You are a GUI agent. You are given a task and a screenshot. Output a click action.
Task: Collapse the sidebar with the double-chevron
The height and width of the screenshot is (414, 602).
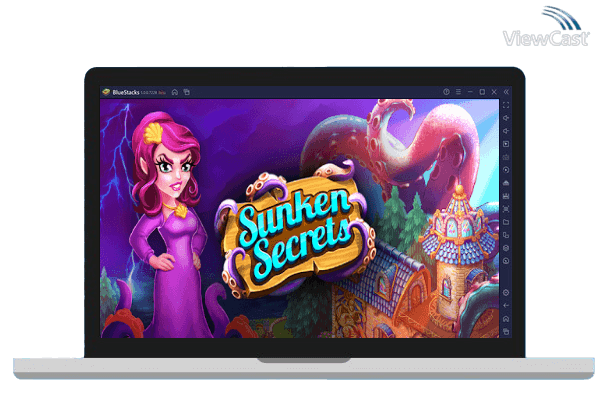click(506, 92)
